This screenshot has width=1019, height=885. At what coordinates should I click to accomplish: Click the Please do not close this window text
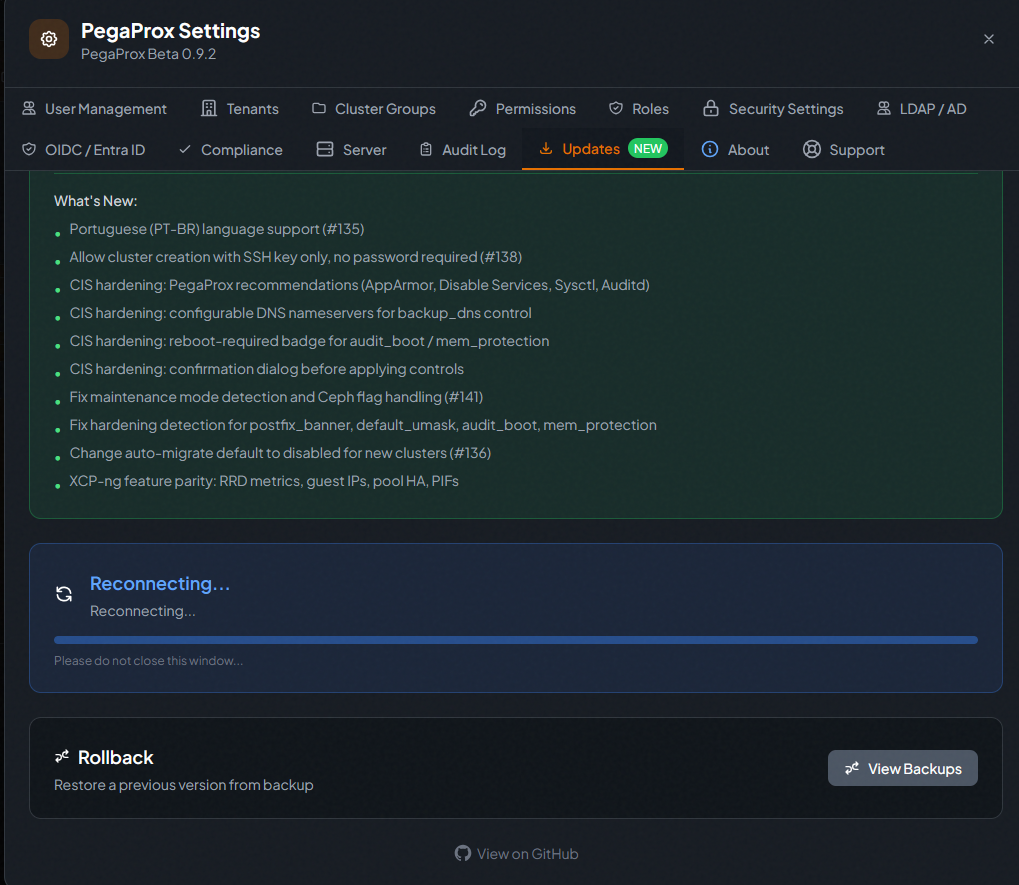coord(148,661)
